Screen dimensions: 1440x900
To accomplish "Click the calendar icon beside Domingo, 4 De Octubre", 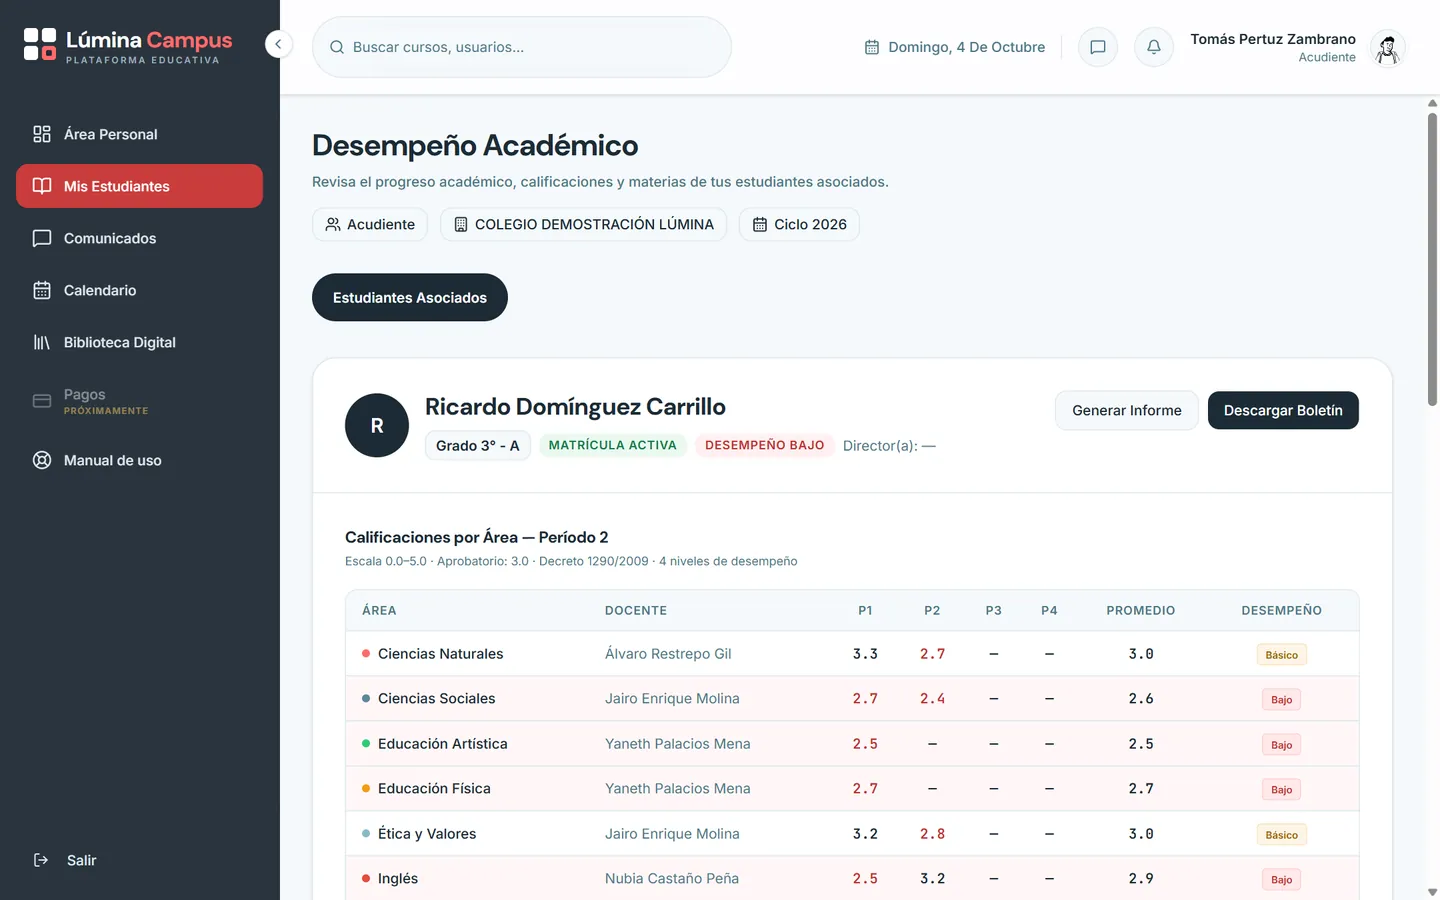I will [x=872, y=47].
